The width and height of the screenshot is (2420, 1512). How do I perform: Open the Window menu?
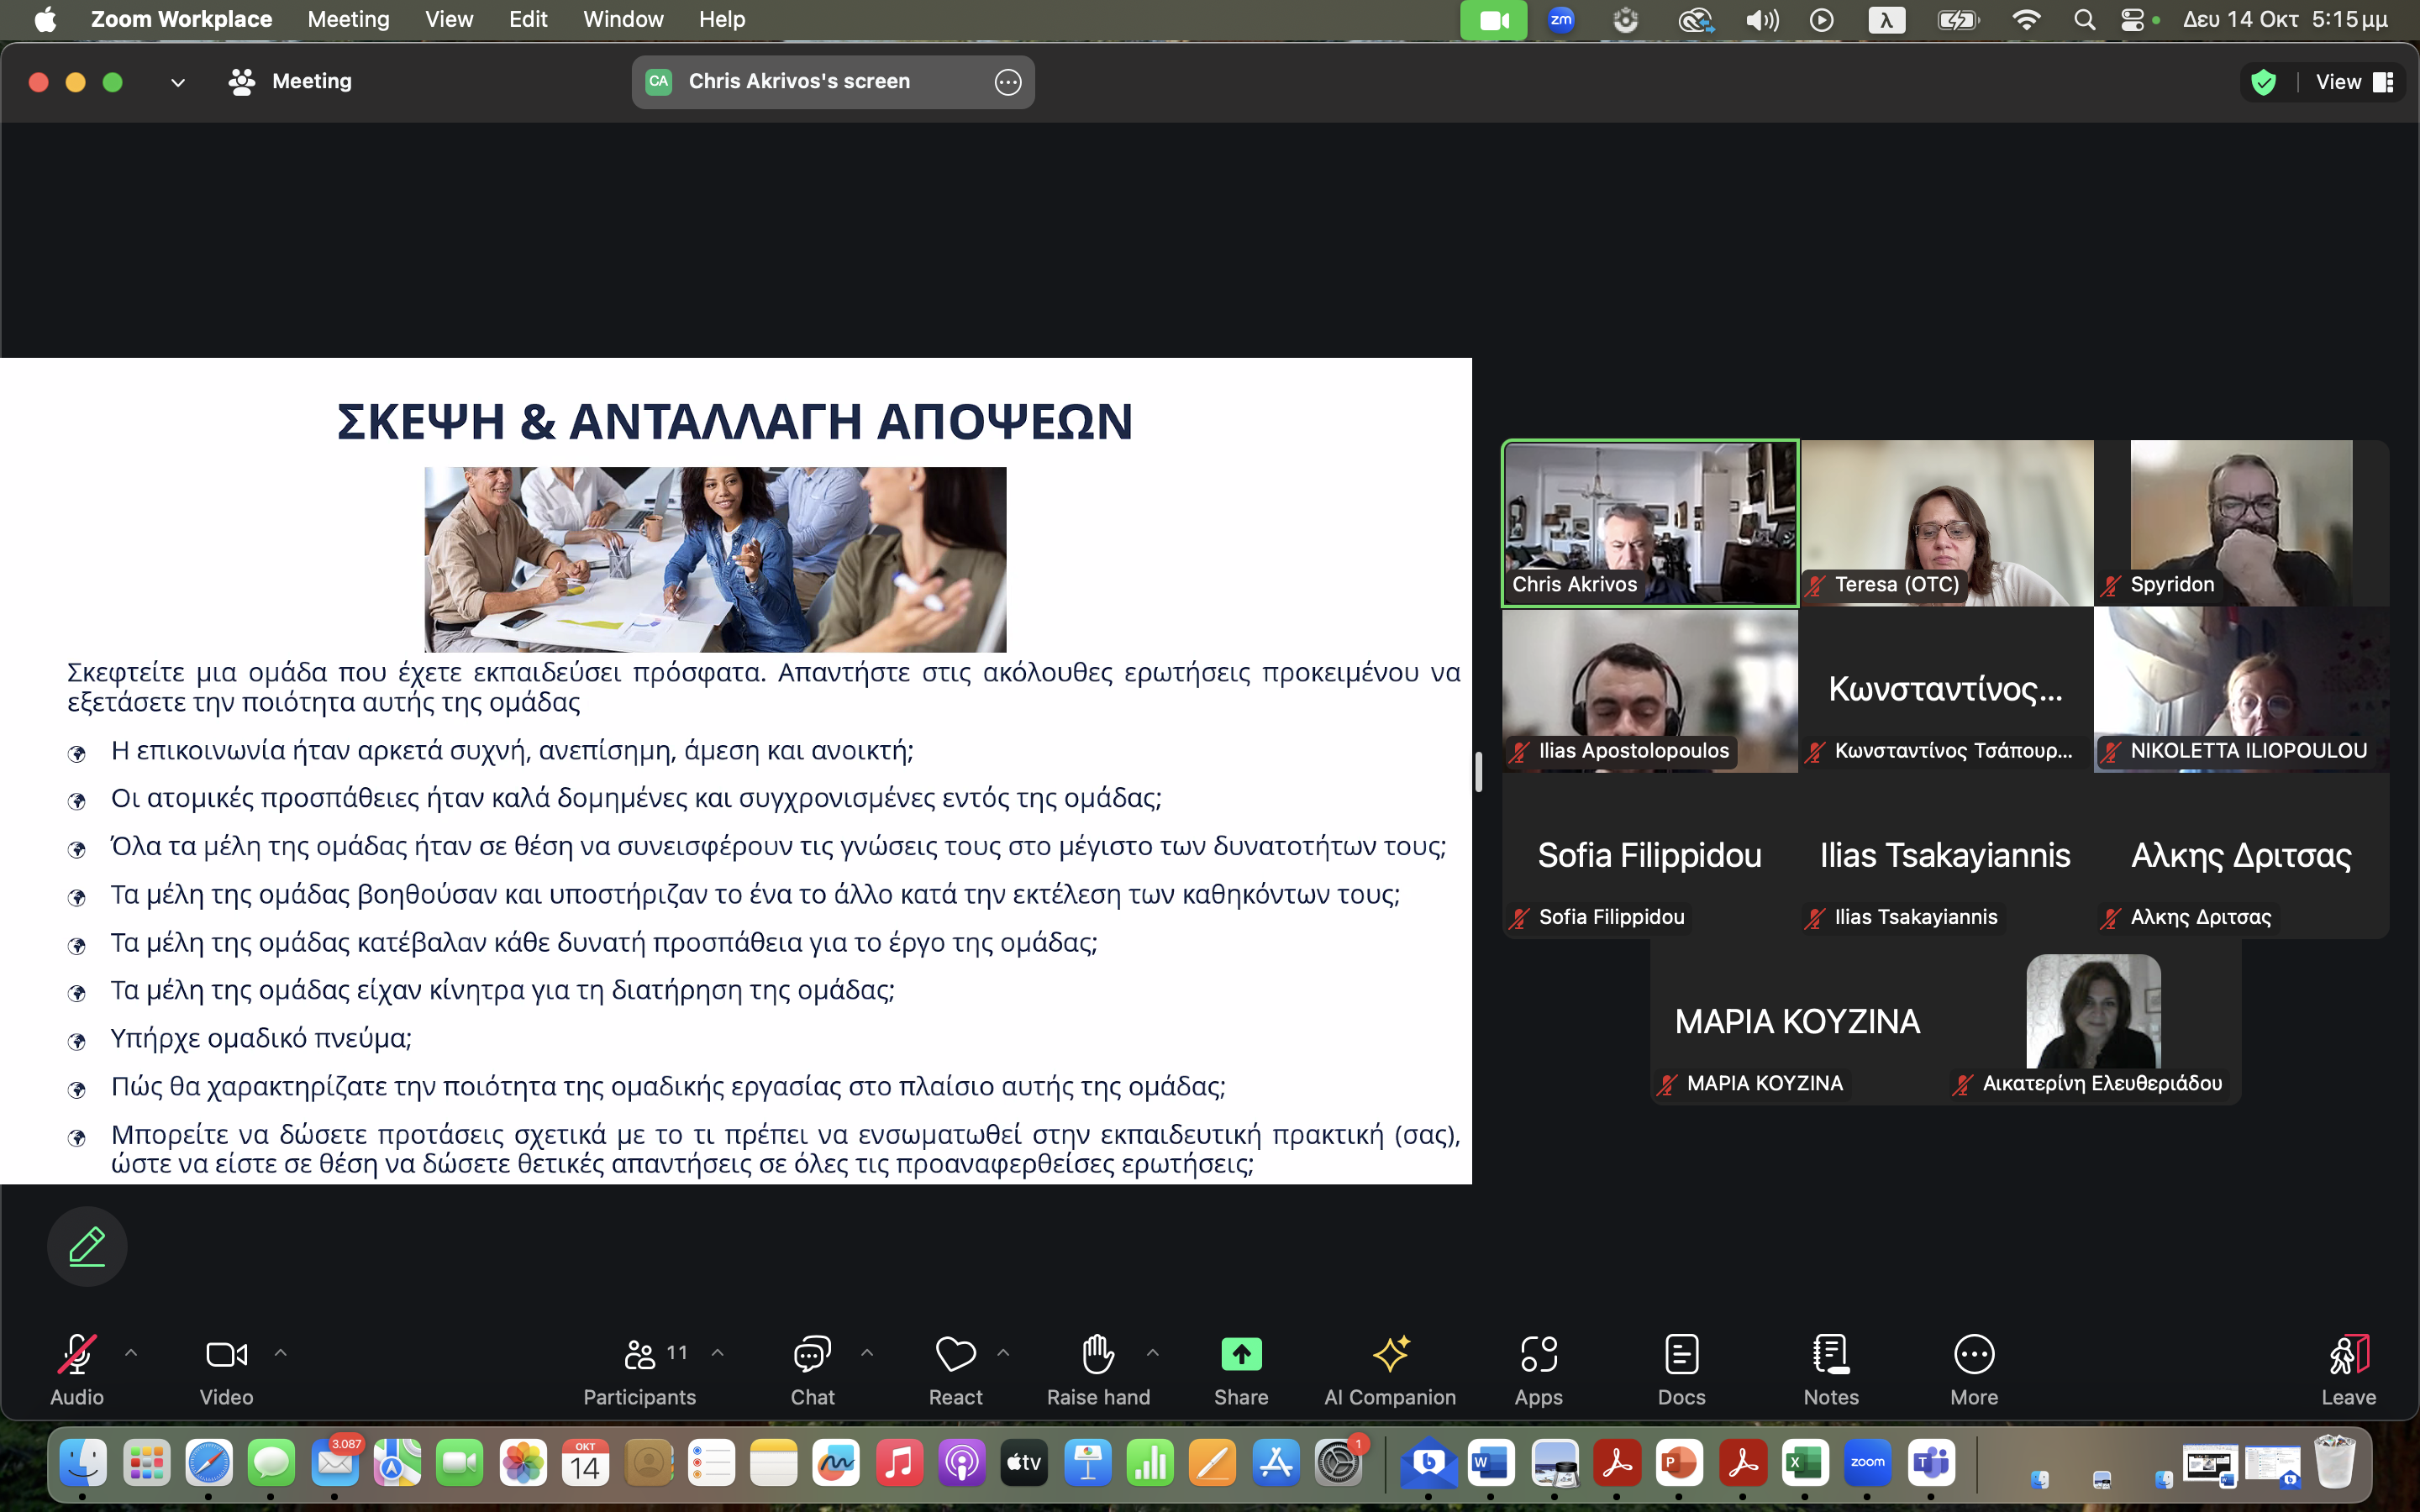click(623, 19)
